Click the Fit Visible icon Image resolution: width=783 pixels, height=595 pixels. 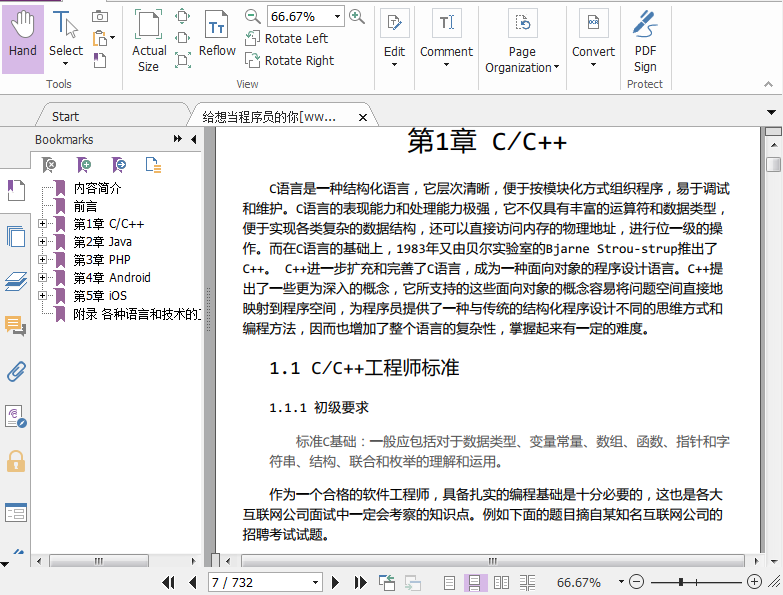tap(182, 60)
